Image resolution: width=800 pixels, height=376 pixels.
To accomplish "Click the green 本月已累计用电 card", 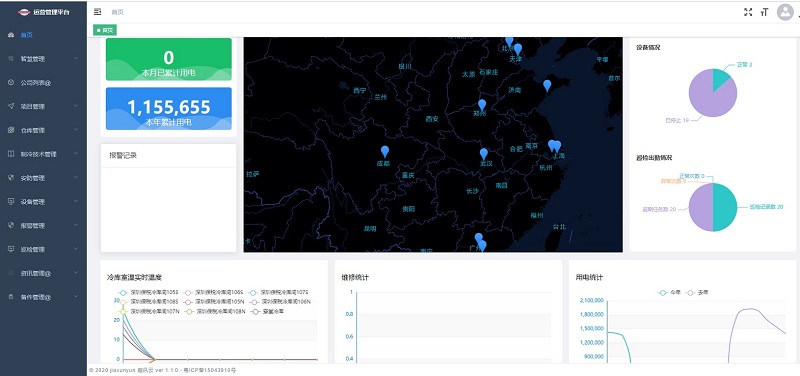I will [169, 59].
